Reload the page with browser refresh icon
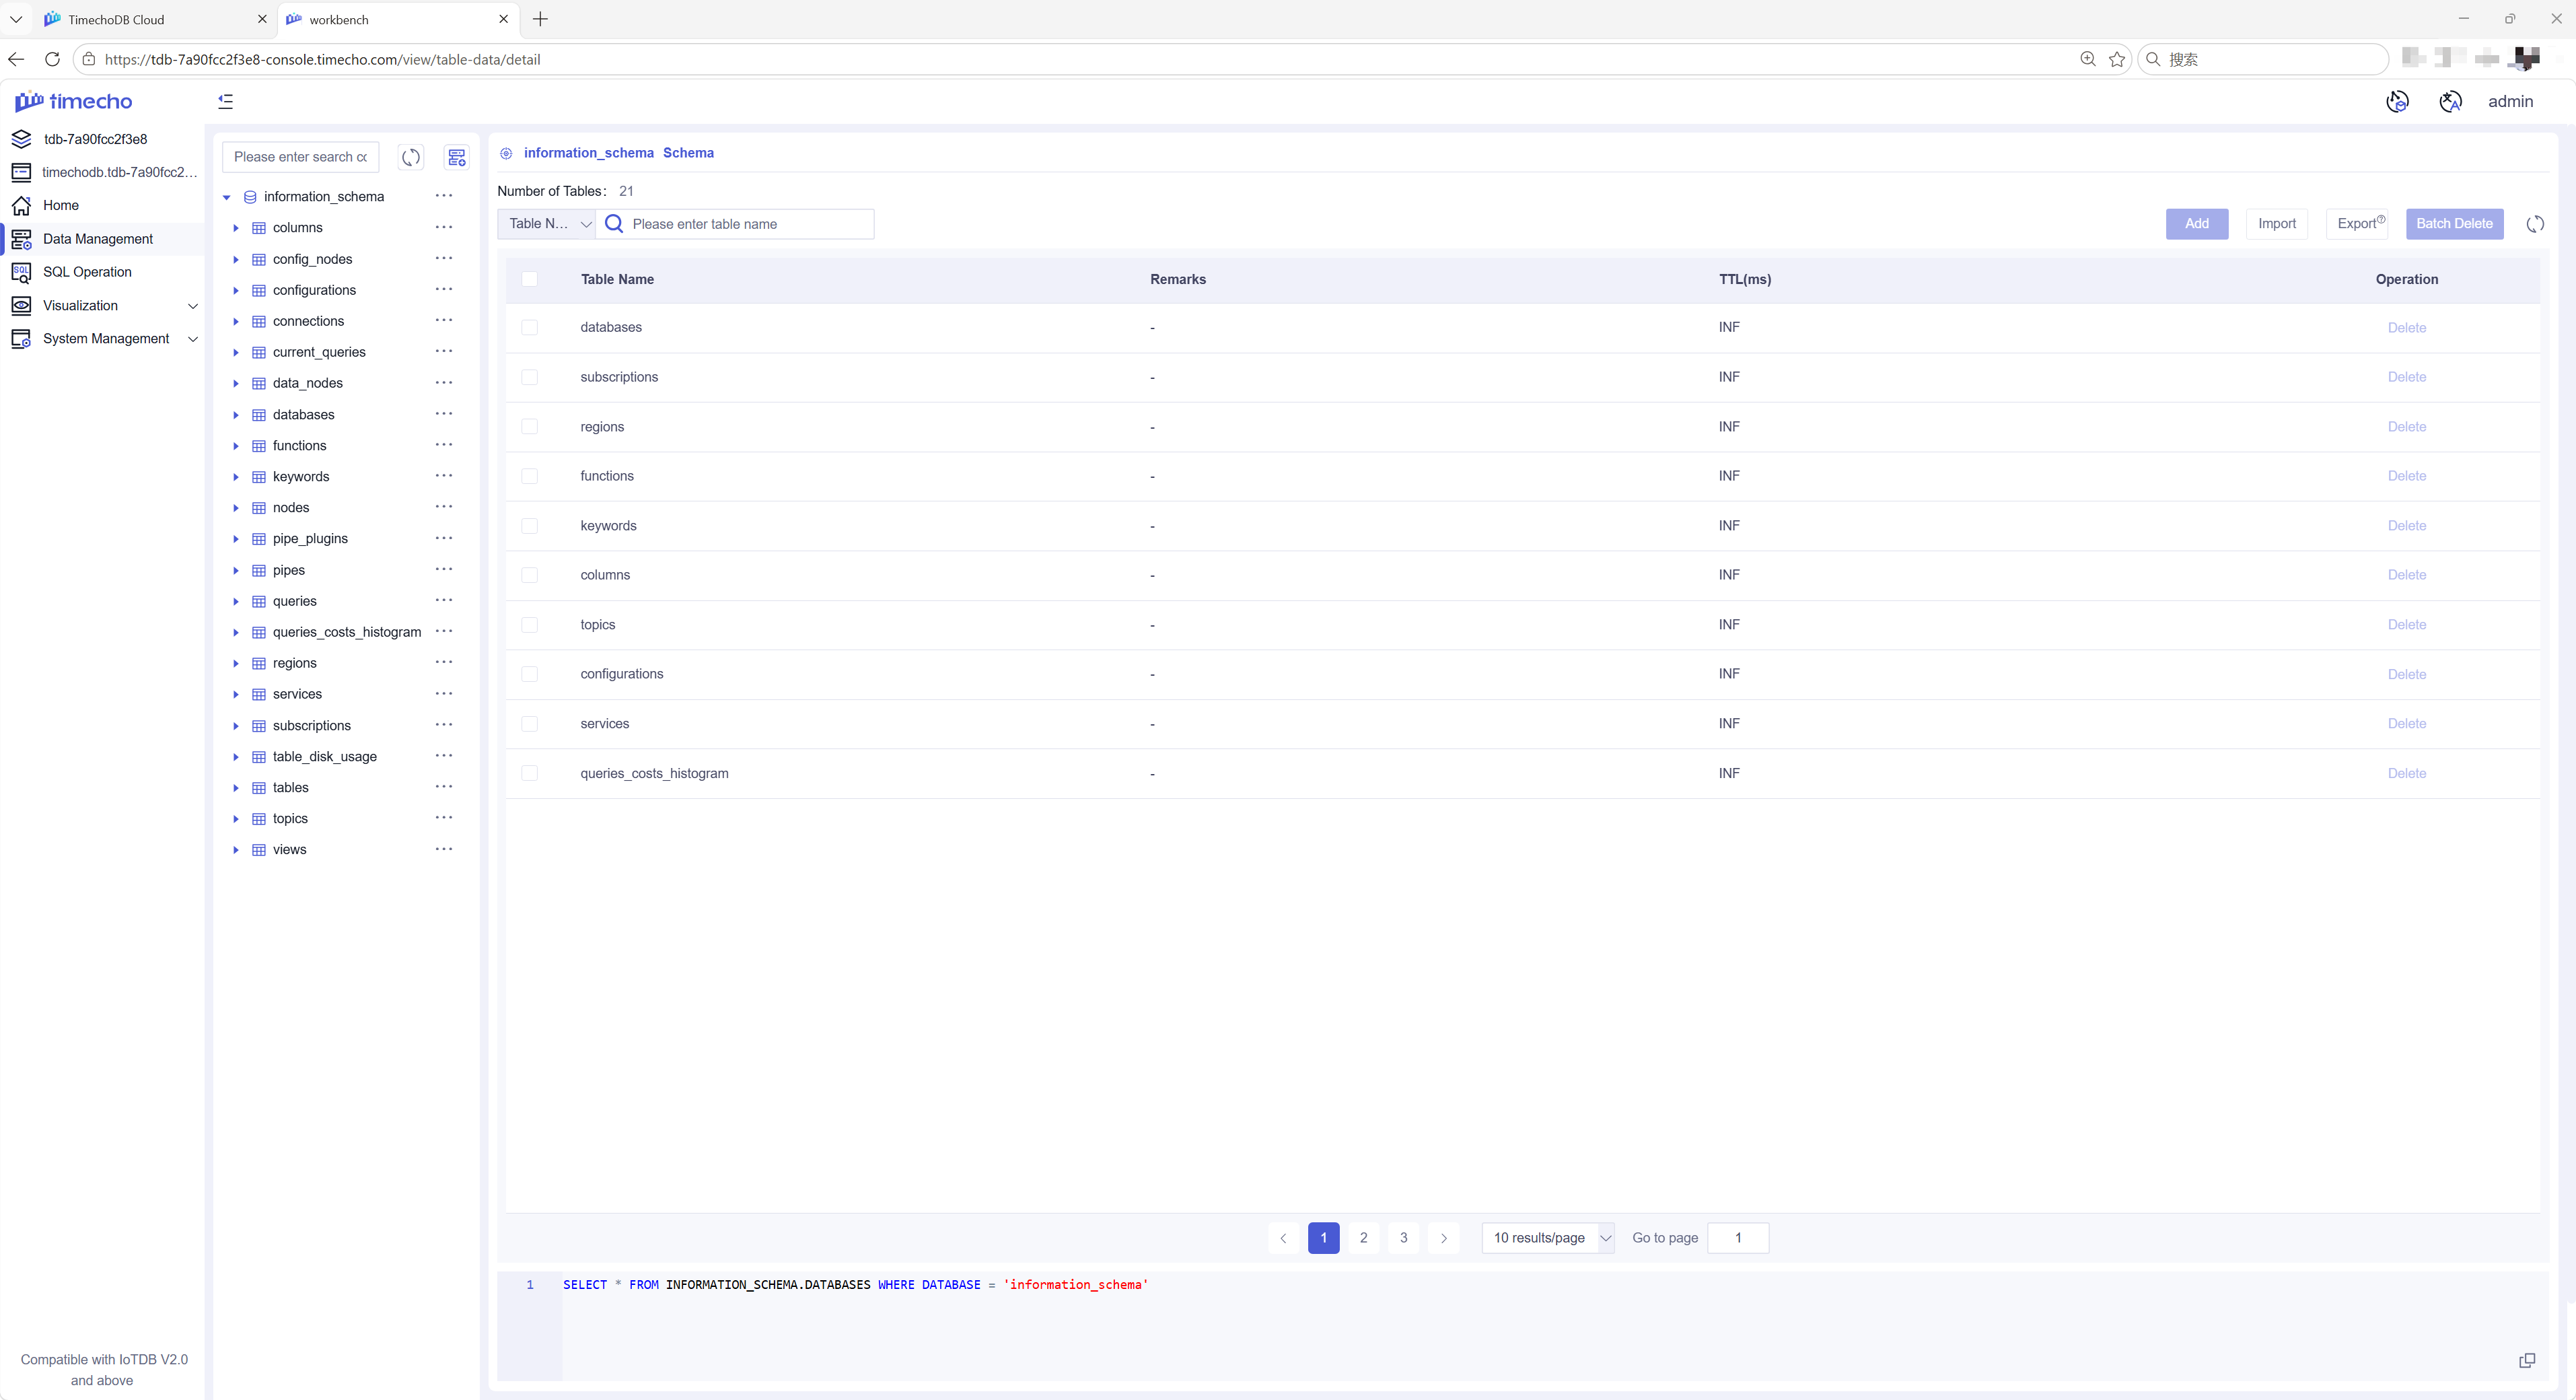The height and width of the screenshot is (1400, 2576). point(52,59)
